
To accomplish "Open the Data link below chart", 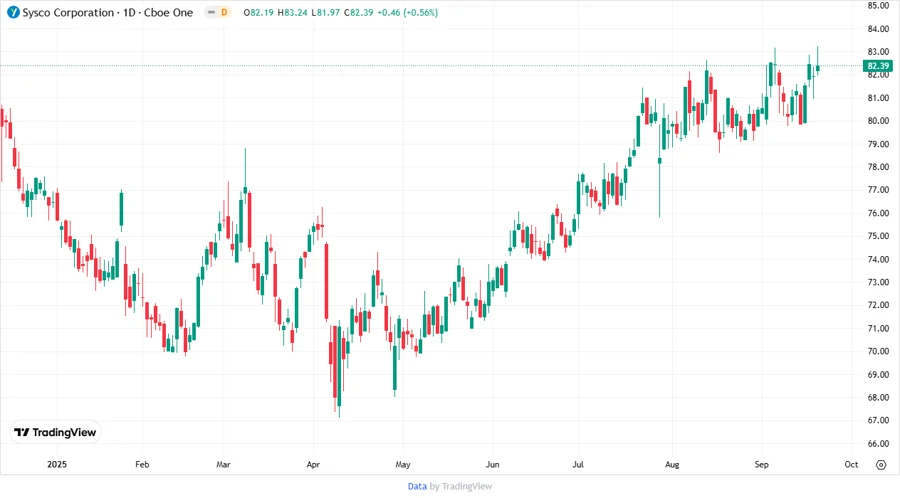I will (417, 486).
